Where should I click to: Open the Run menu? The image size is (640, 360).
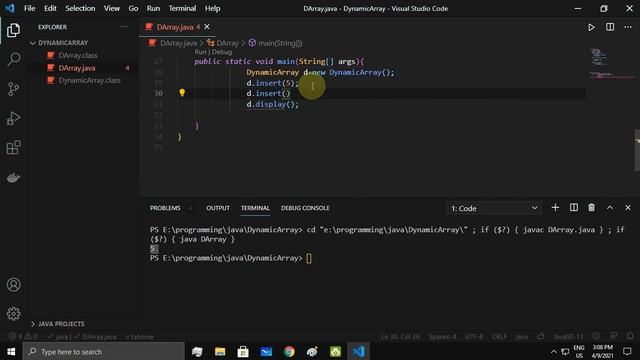(153, 8)
